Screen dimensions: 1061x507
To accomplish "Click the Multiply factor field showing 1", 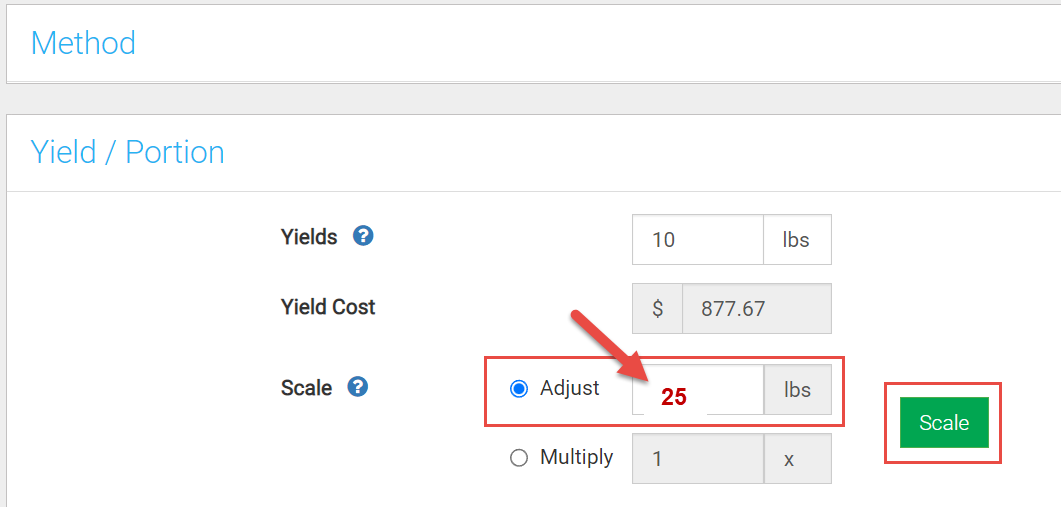I will (697, 459).
